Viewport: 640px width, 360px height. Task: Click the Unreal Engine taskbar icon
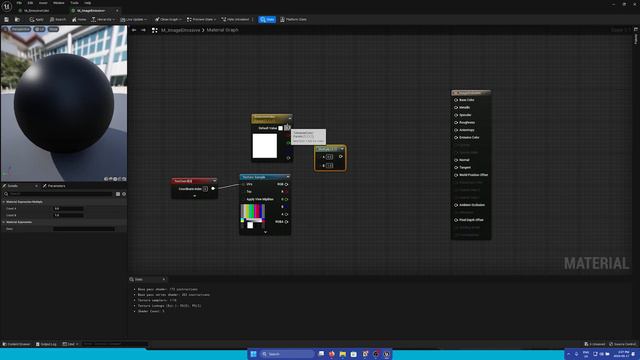[x=386, y=354]
